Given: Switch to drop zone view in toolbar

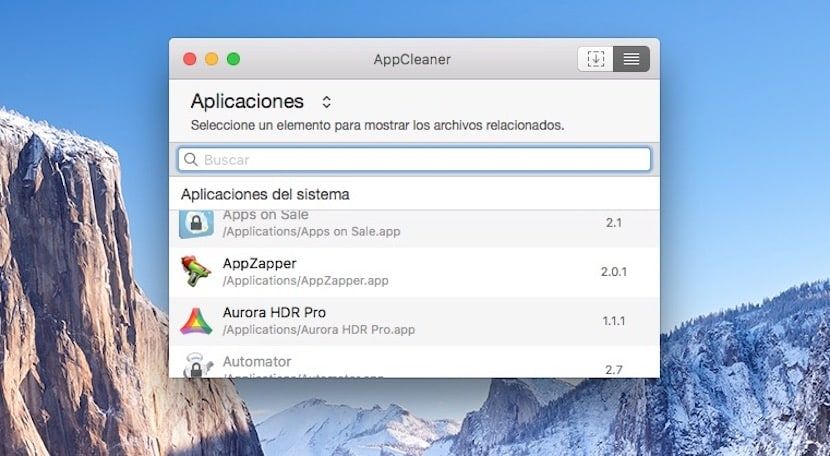Looking at the screenshot, I should point(596,59).
